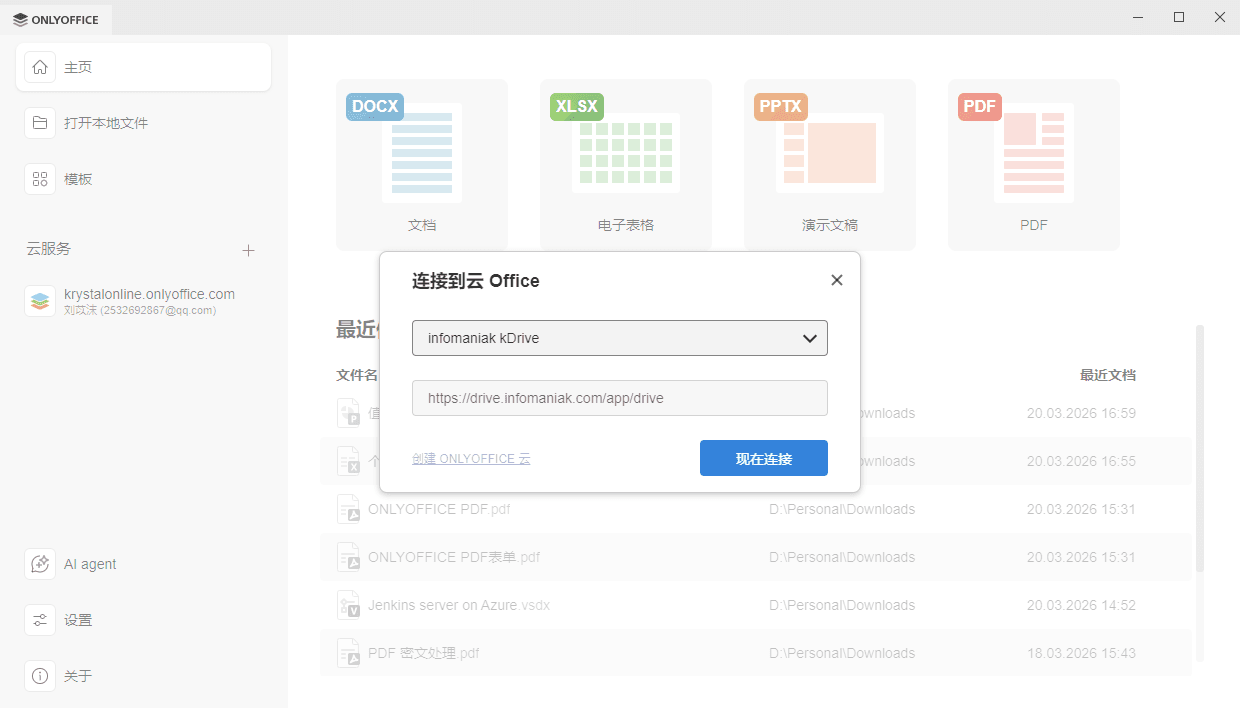Click the templates grid icon

click(x=40, y=179)
